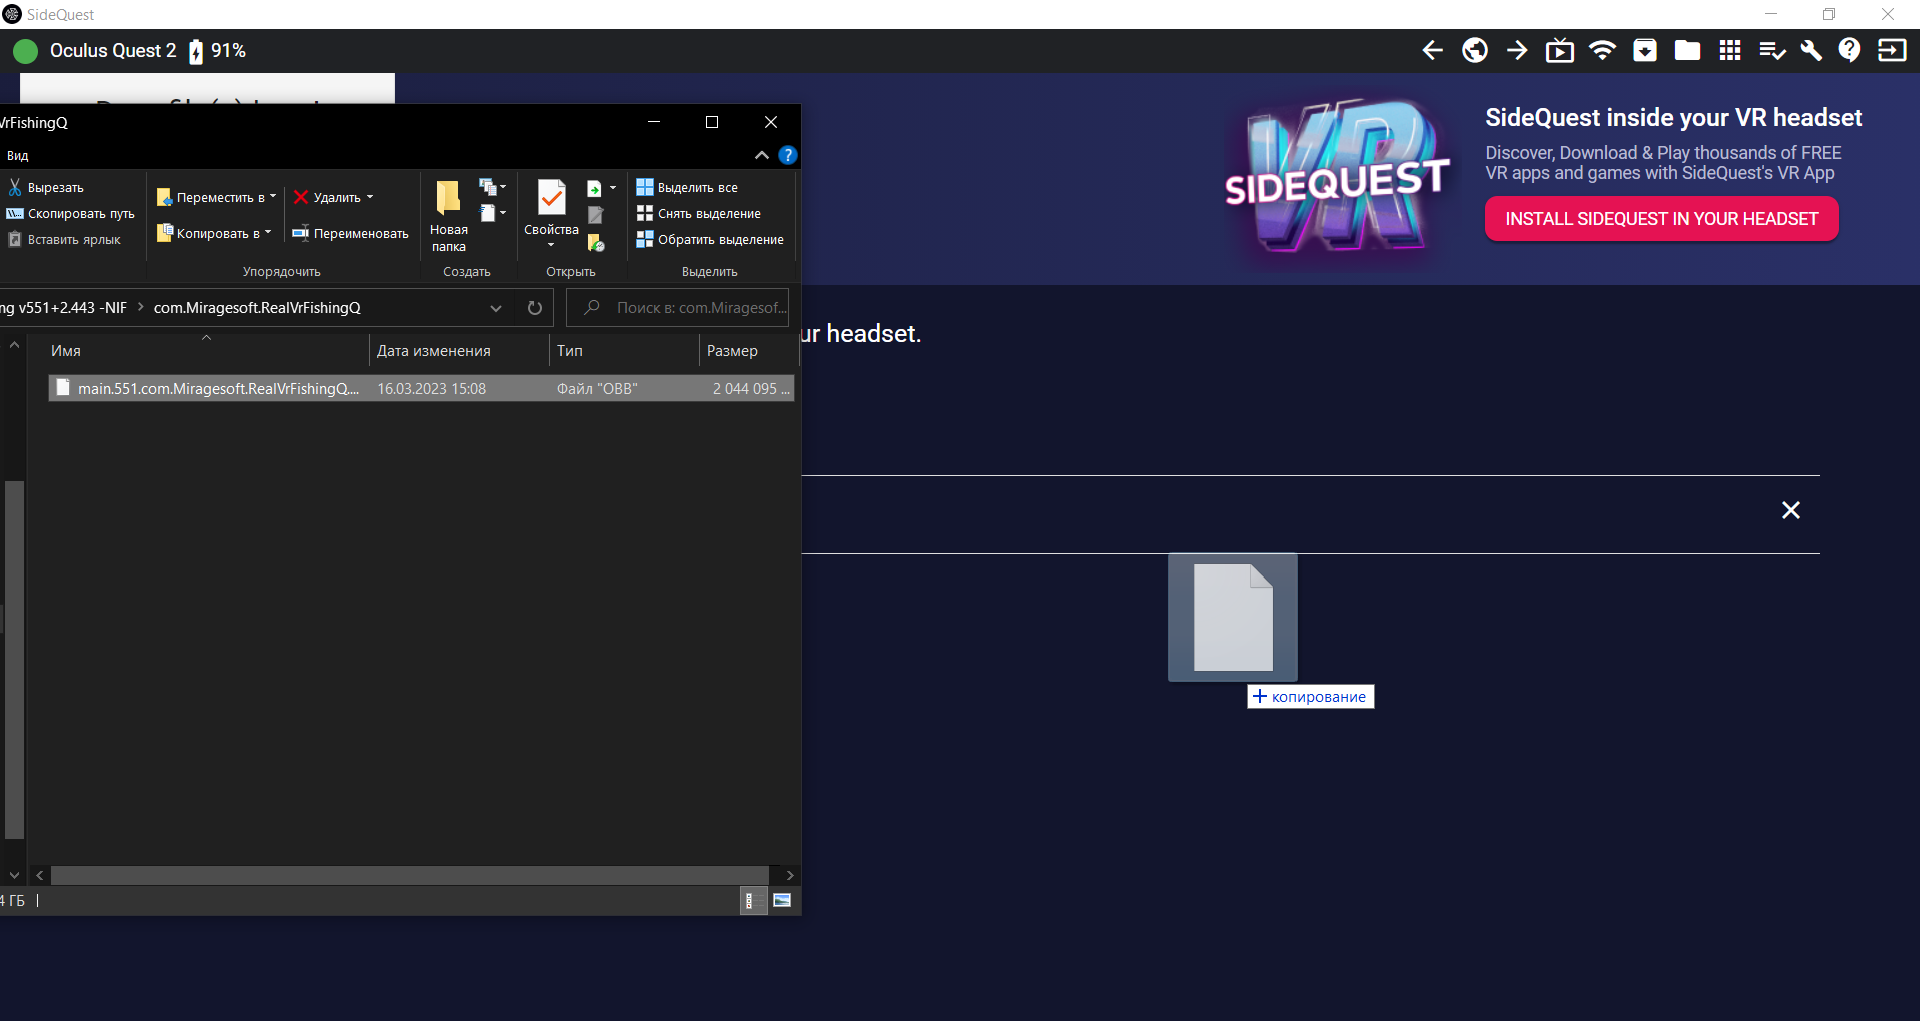
Task: Click the blue Explorer help icon
Action: pos(788,155)
